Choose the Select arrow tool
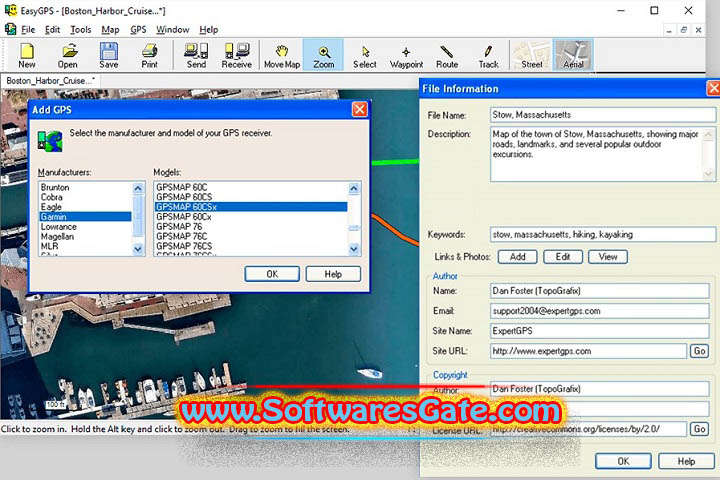The width and height of the screenshot is (720, 480). pyautogui.click(x=365, y=55)
